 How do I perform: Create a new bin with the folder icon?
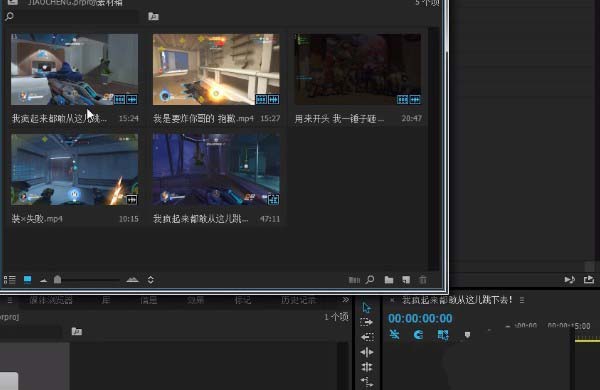pyautogui.click(x=389, y=280)
